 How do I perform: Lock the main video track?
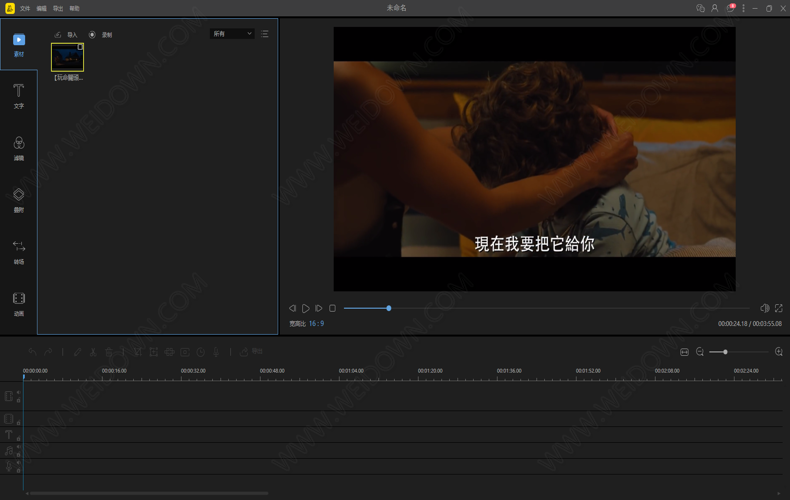[19, 400]
